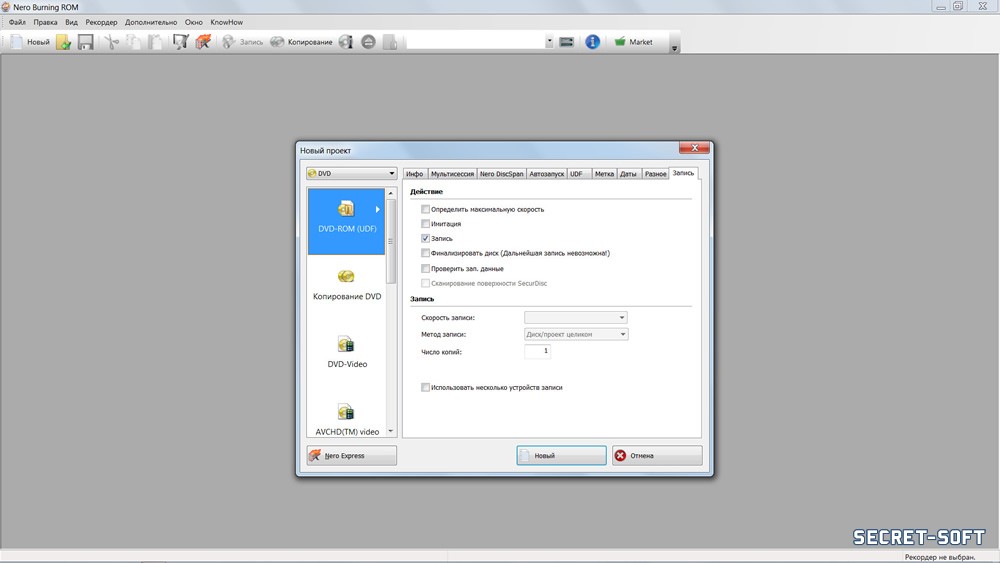Click the Новый button in dialog
This screenshot has width=1000, height=563.
pyautogui.click(x=561, y=456)
